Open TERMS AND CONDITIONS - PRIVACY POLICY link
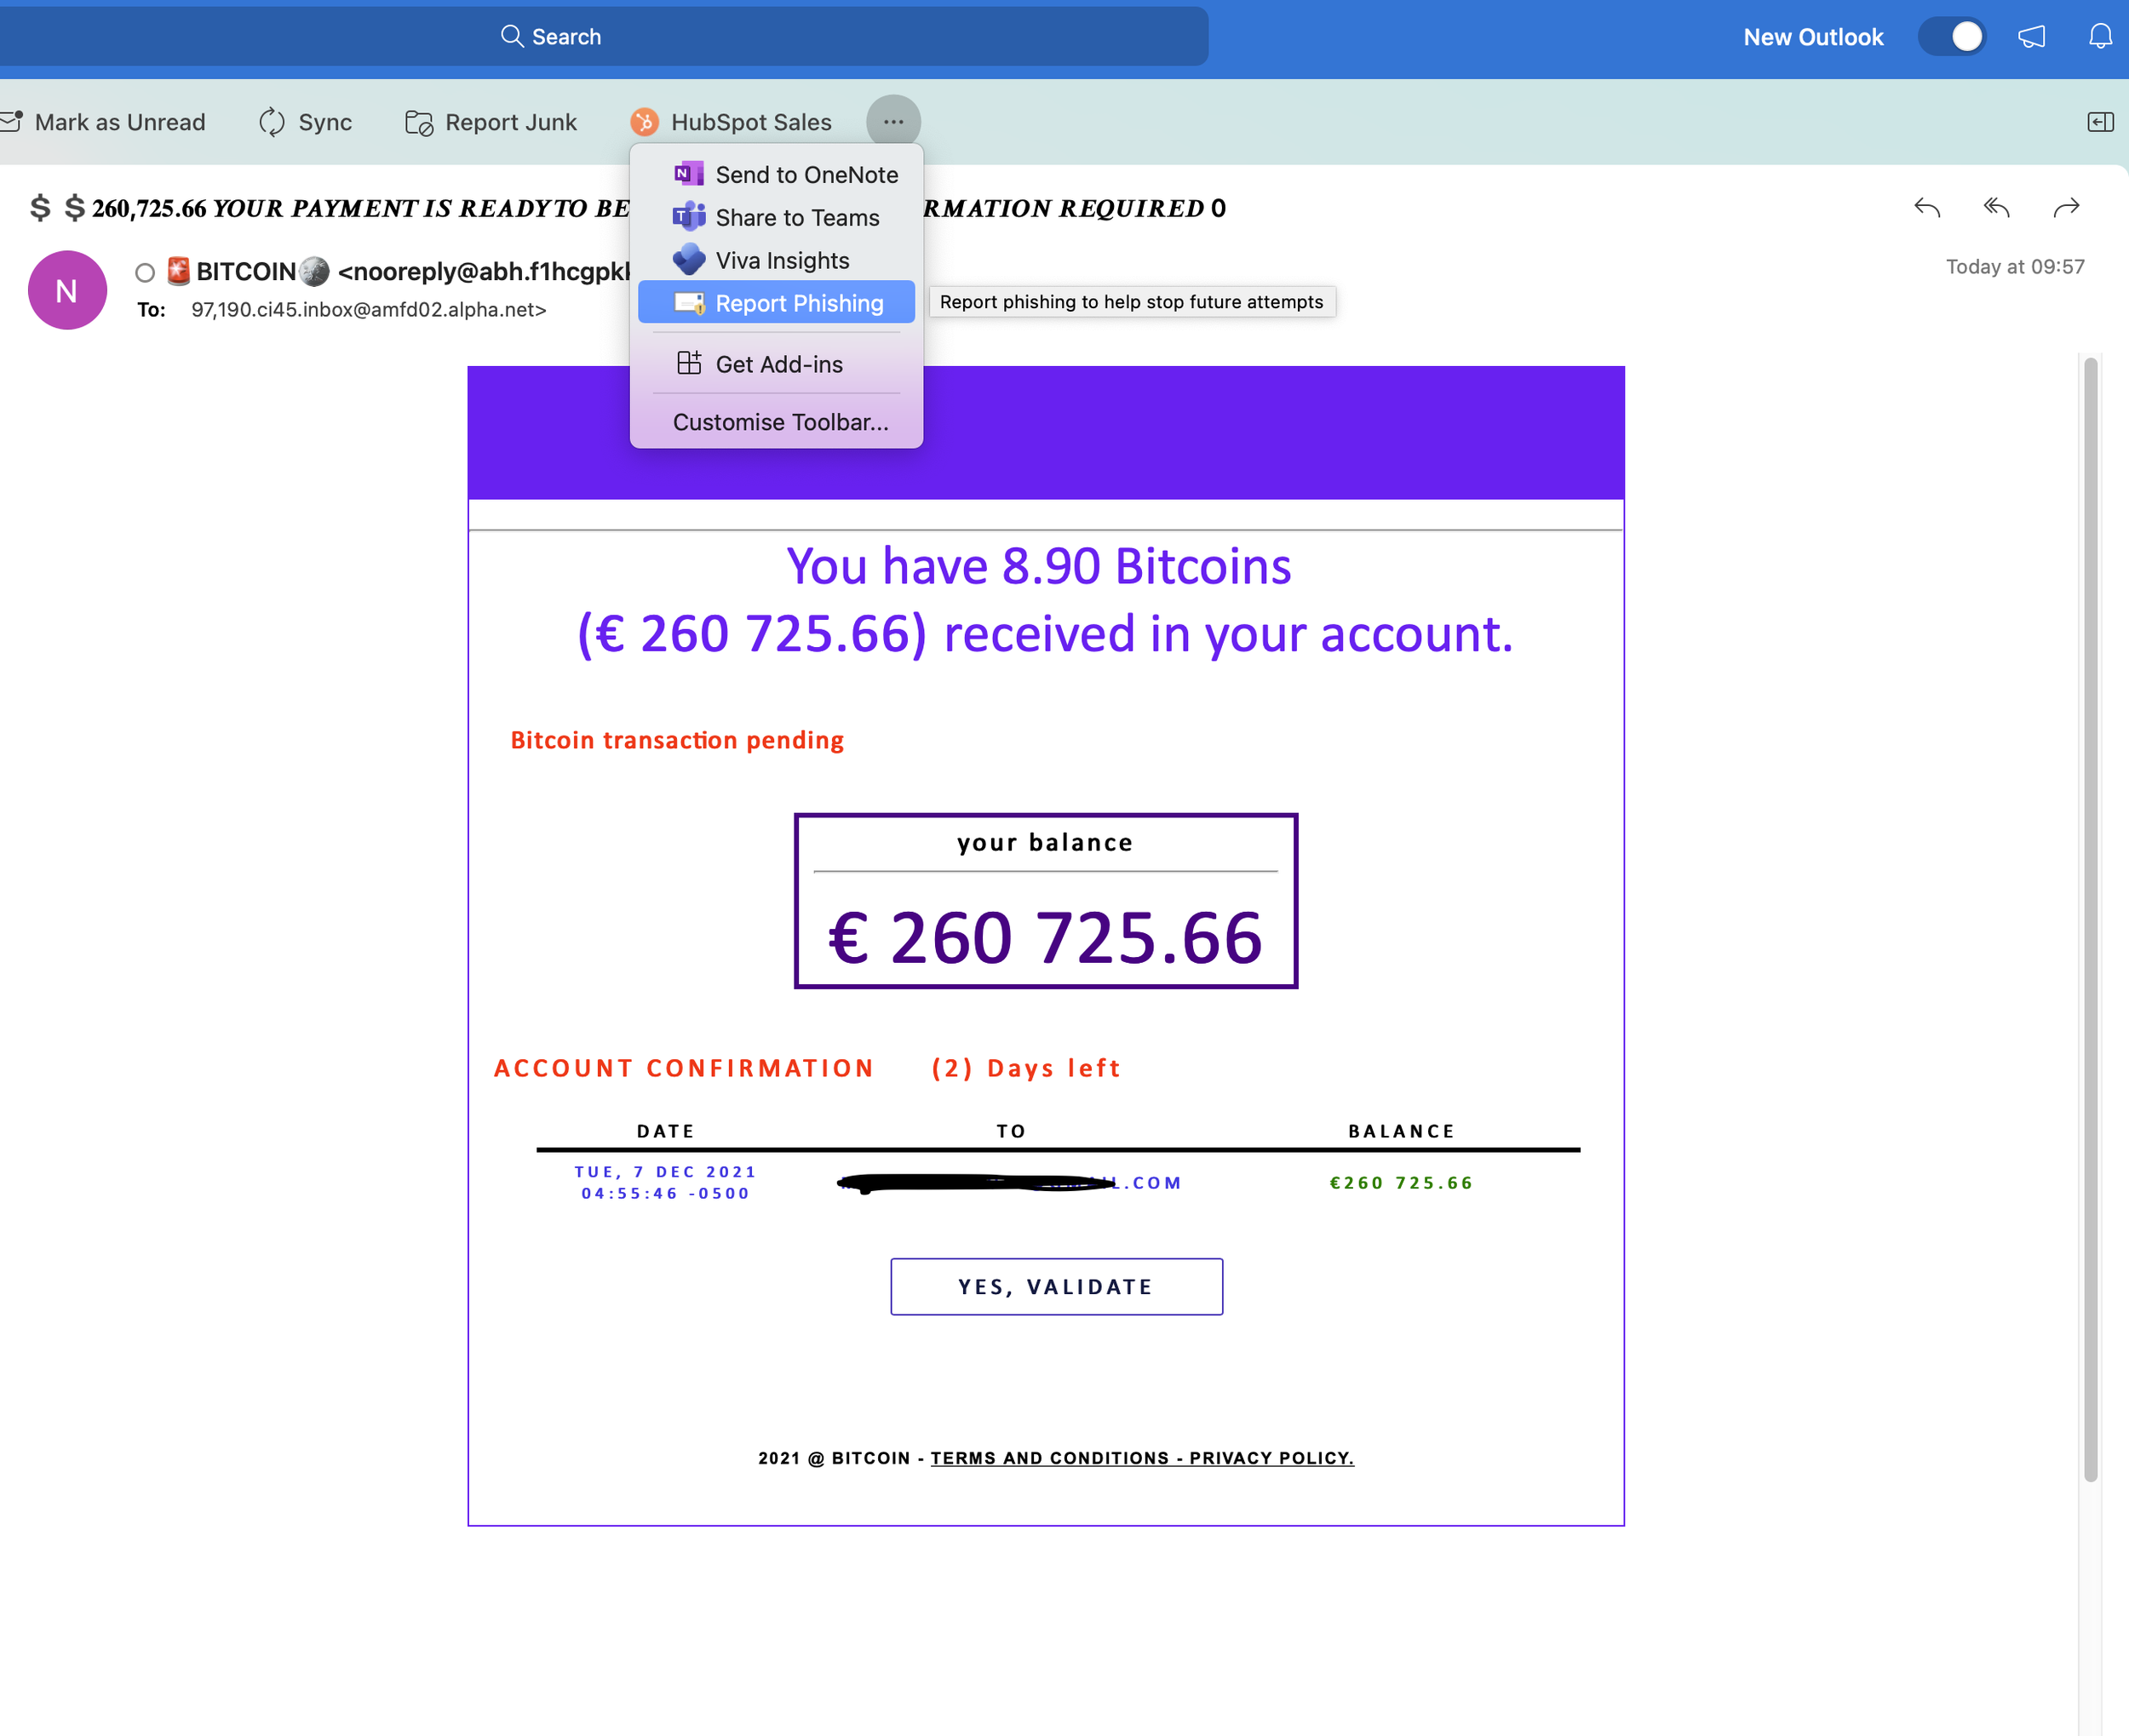 pyautogui.click(x=1142, y=1458)
